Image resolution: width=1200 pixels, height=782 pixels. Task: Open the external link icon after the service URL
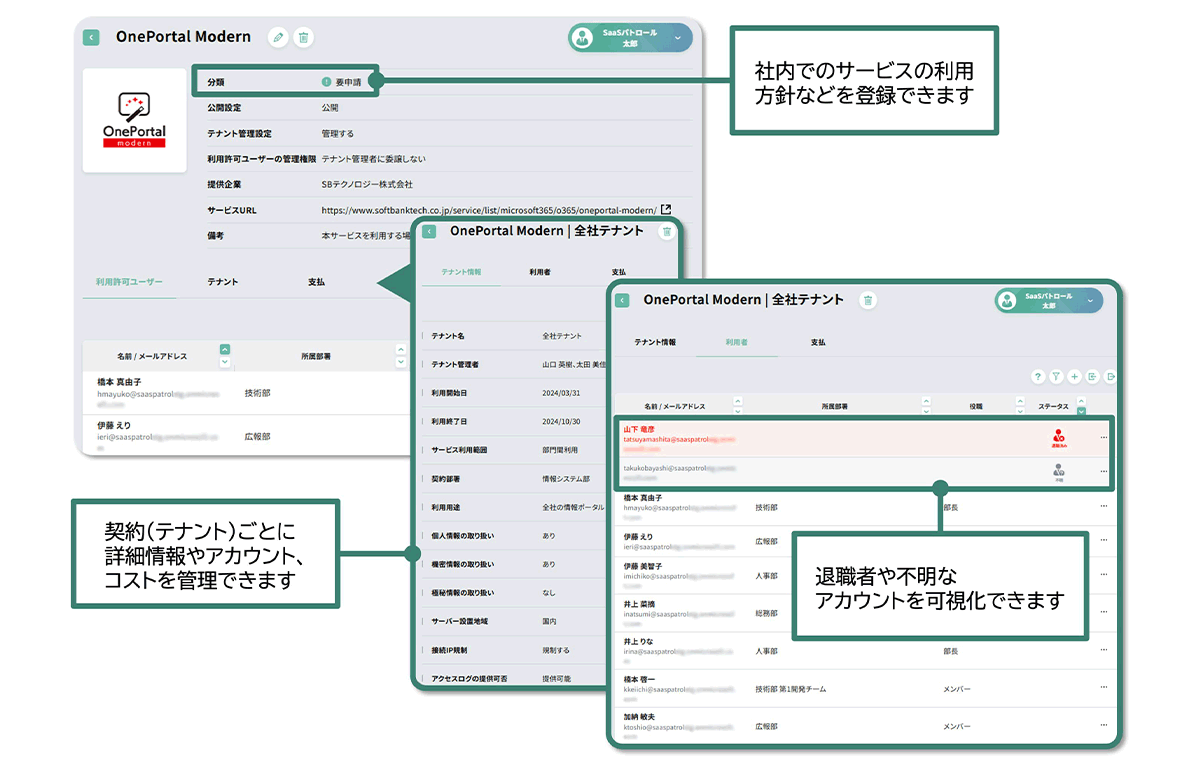pos(667,210)
